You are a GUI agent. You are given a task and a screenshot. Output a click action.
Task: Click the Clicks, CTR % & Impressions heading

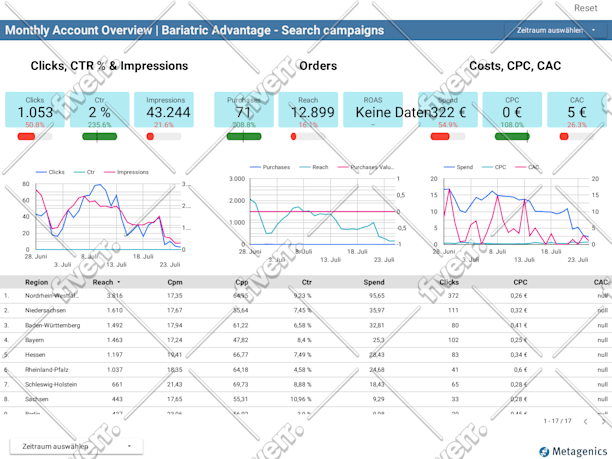(x=109, y=66)
